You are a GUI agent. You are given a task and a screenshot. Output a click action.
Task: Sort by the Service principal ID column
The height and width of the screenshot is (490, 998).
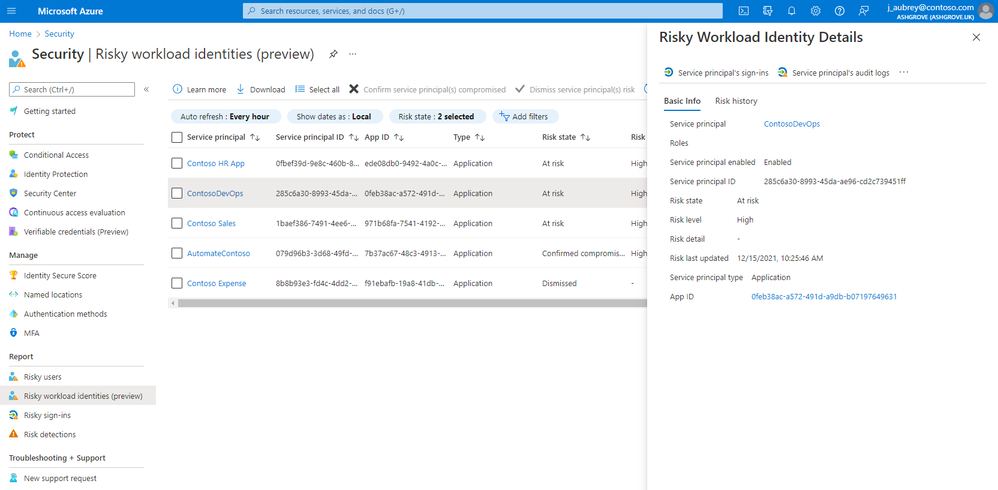[x=318, y=137]
